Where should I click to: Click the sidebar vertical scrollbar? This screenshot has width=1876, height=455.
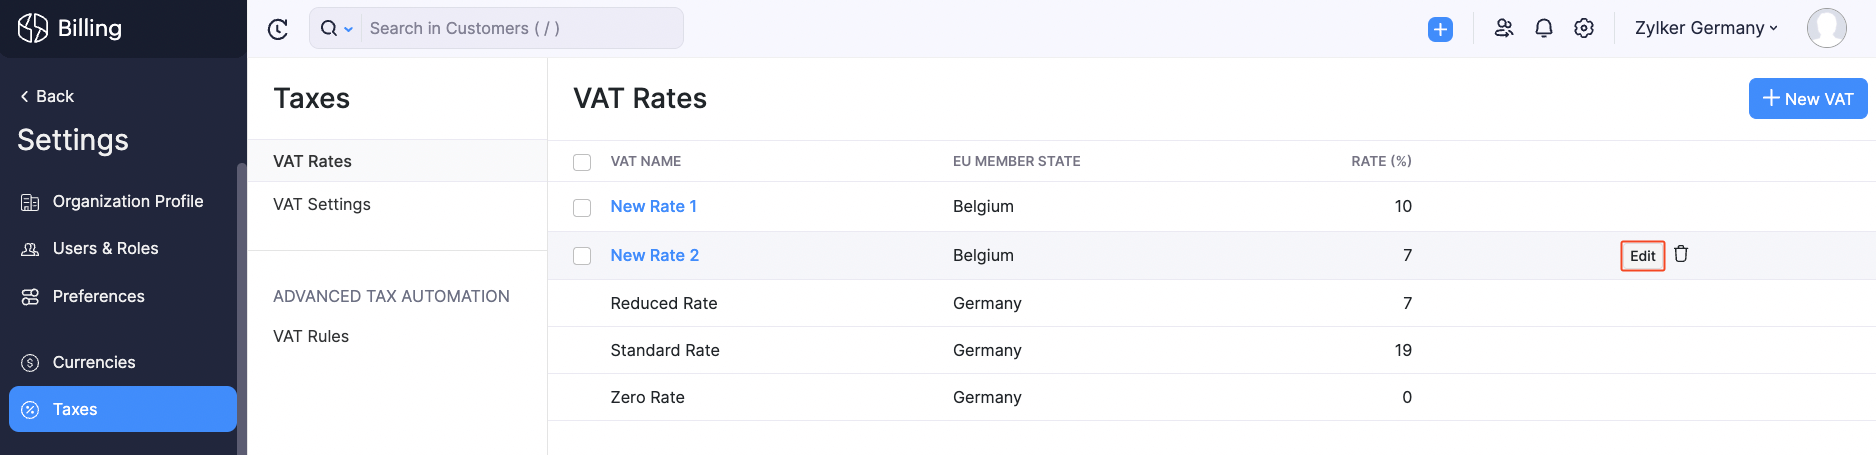pos(241,300)
